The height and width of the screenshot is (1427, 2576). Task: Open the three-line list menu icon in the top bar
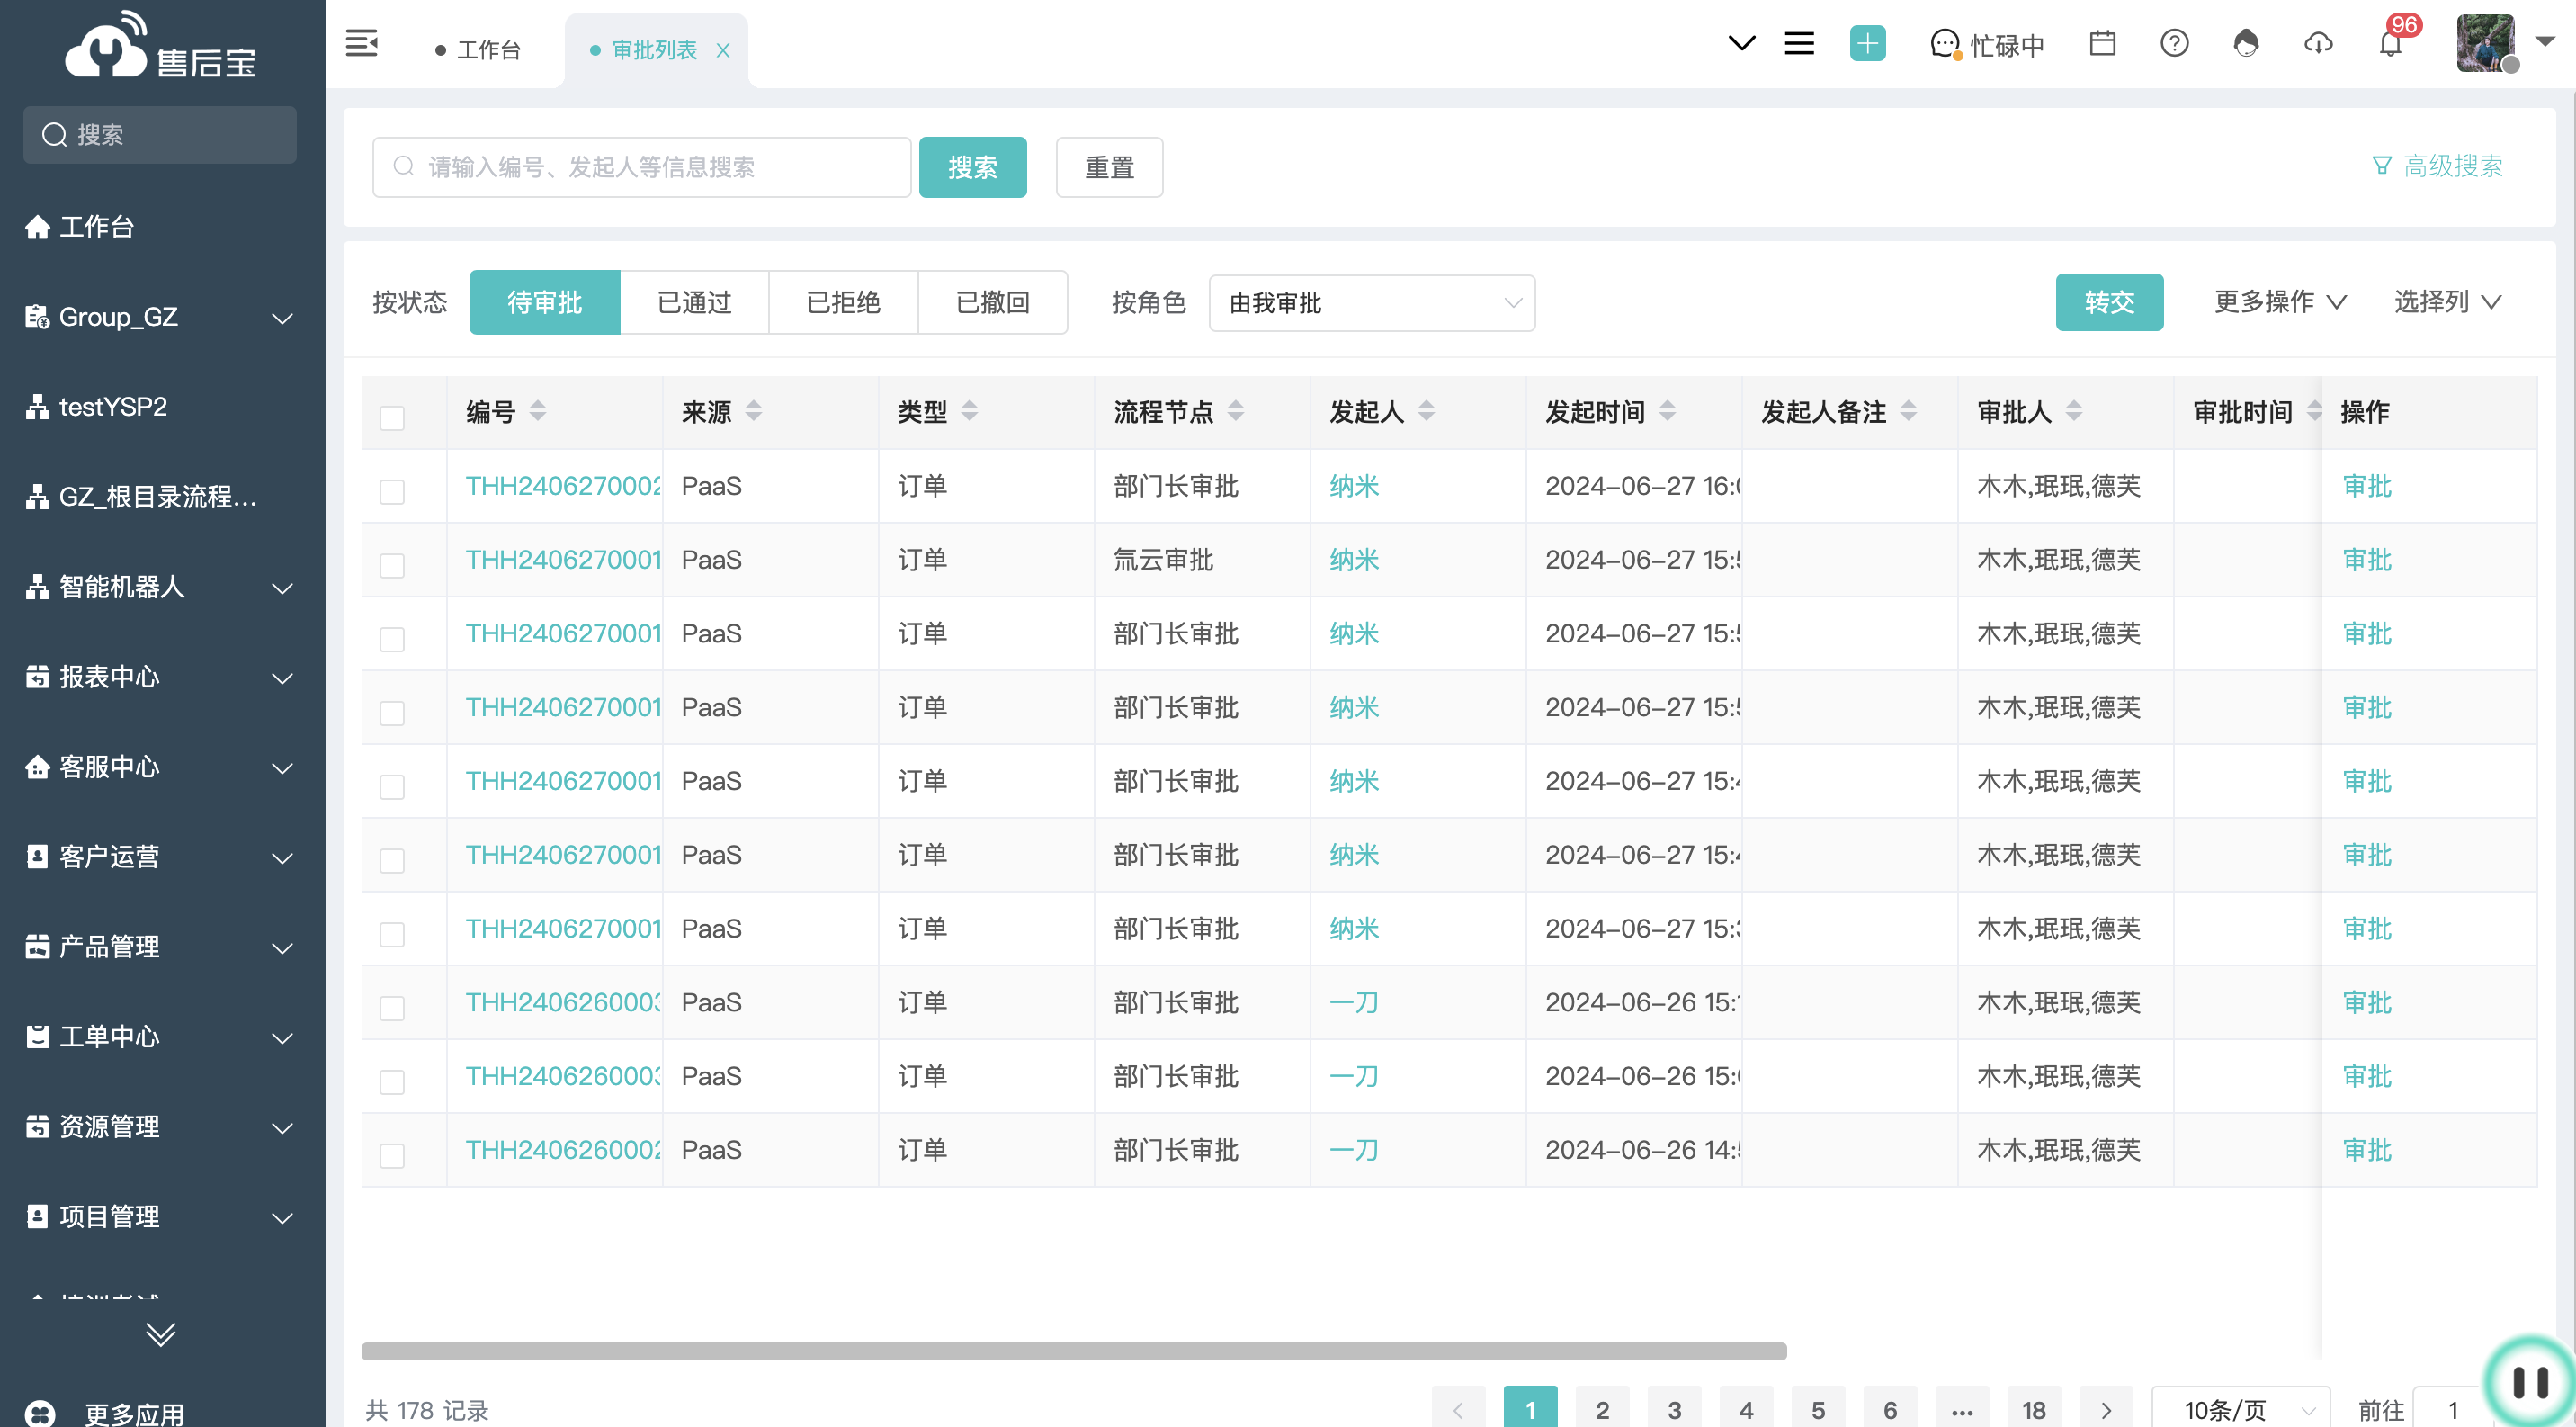pyautogui.click(x=1799, y=44)
